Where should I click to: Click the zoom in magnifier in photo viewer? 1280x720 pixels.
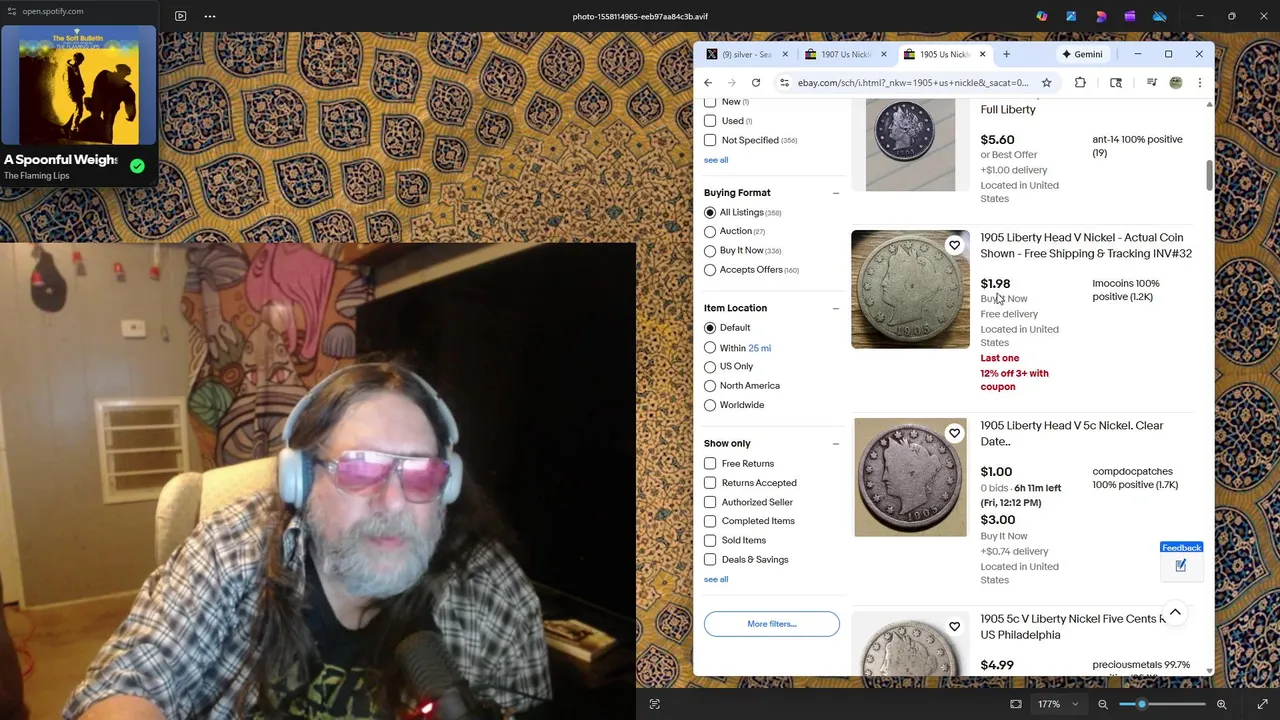click(1221, 704)
